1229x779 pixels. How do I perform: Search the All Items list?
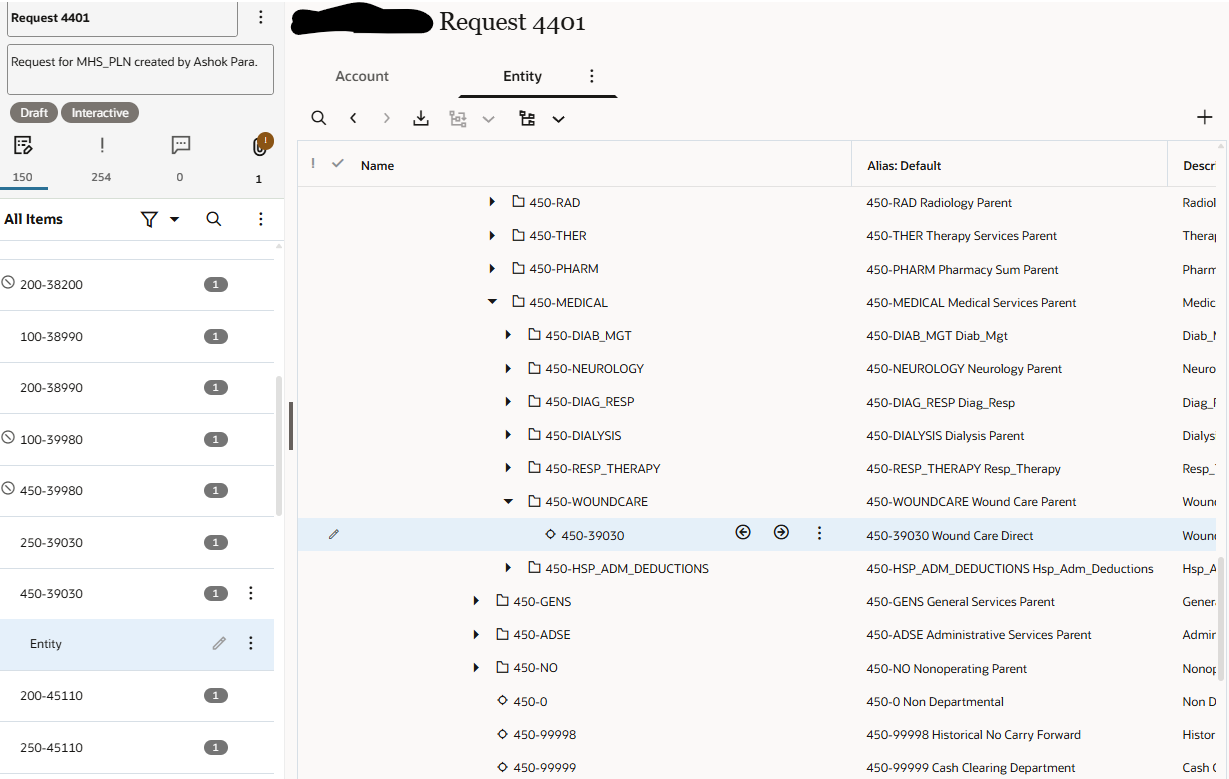pyautogui.click(x=214, y=219)
